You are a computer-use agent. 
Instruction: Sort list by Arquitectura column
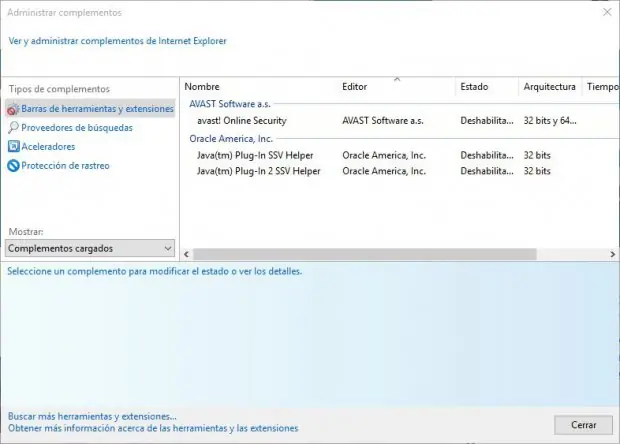click(x=549, y=87)
